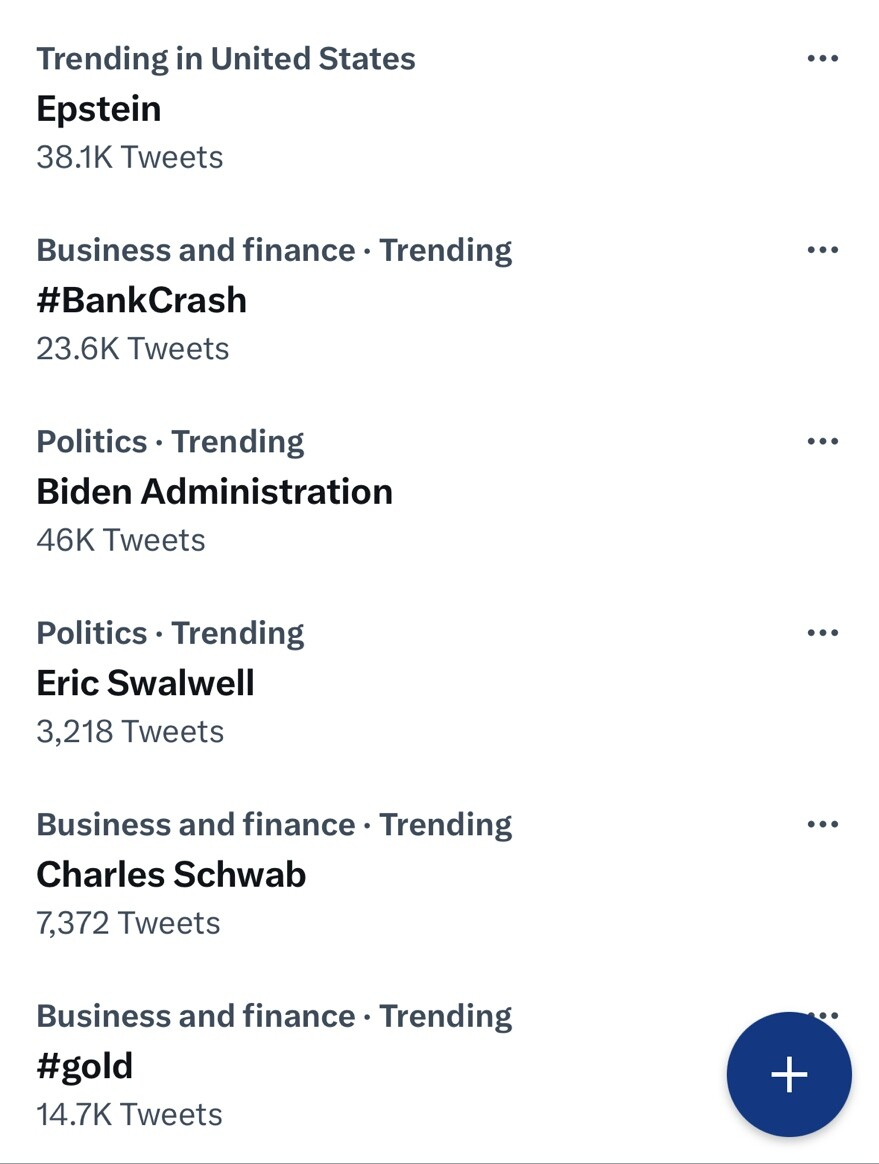Open the Epstein trending topic

[99, 108]
